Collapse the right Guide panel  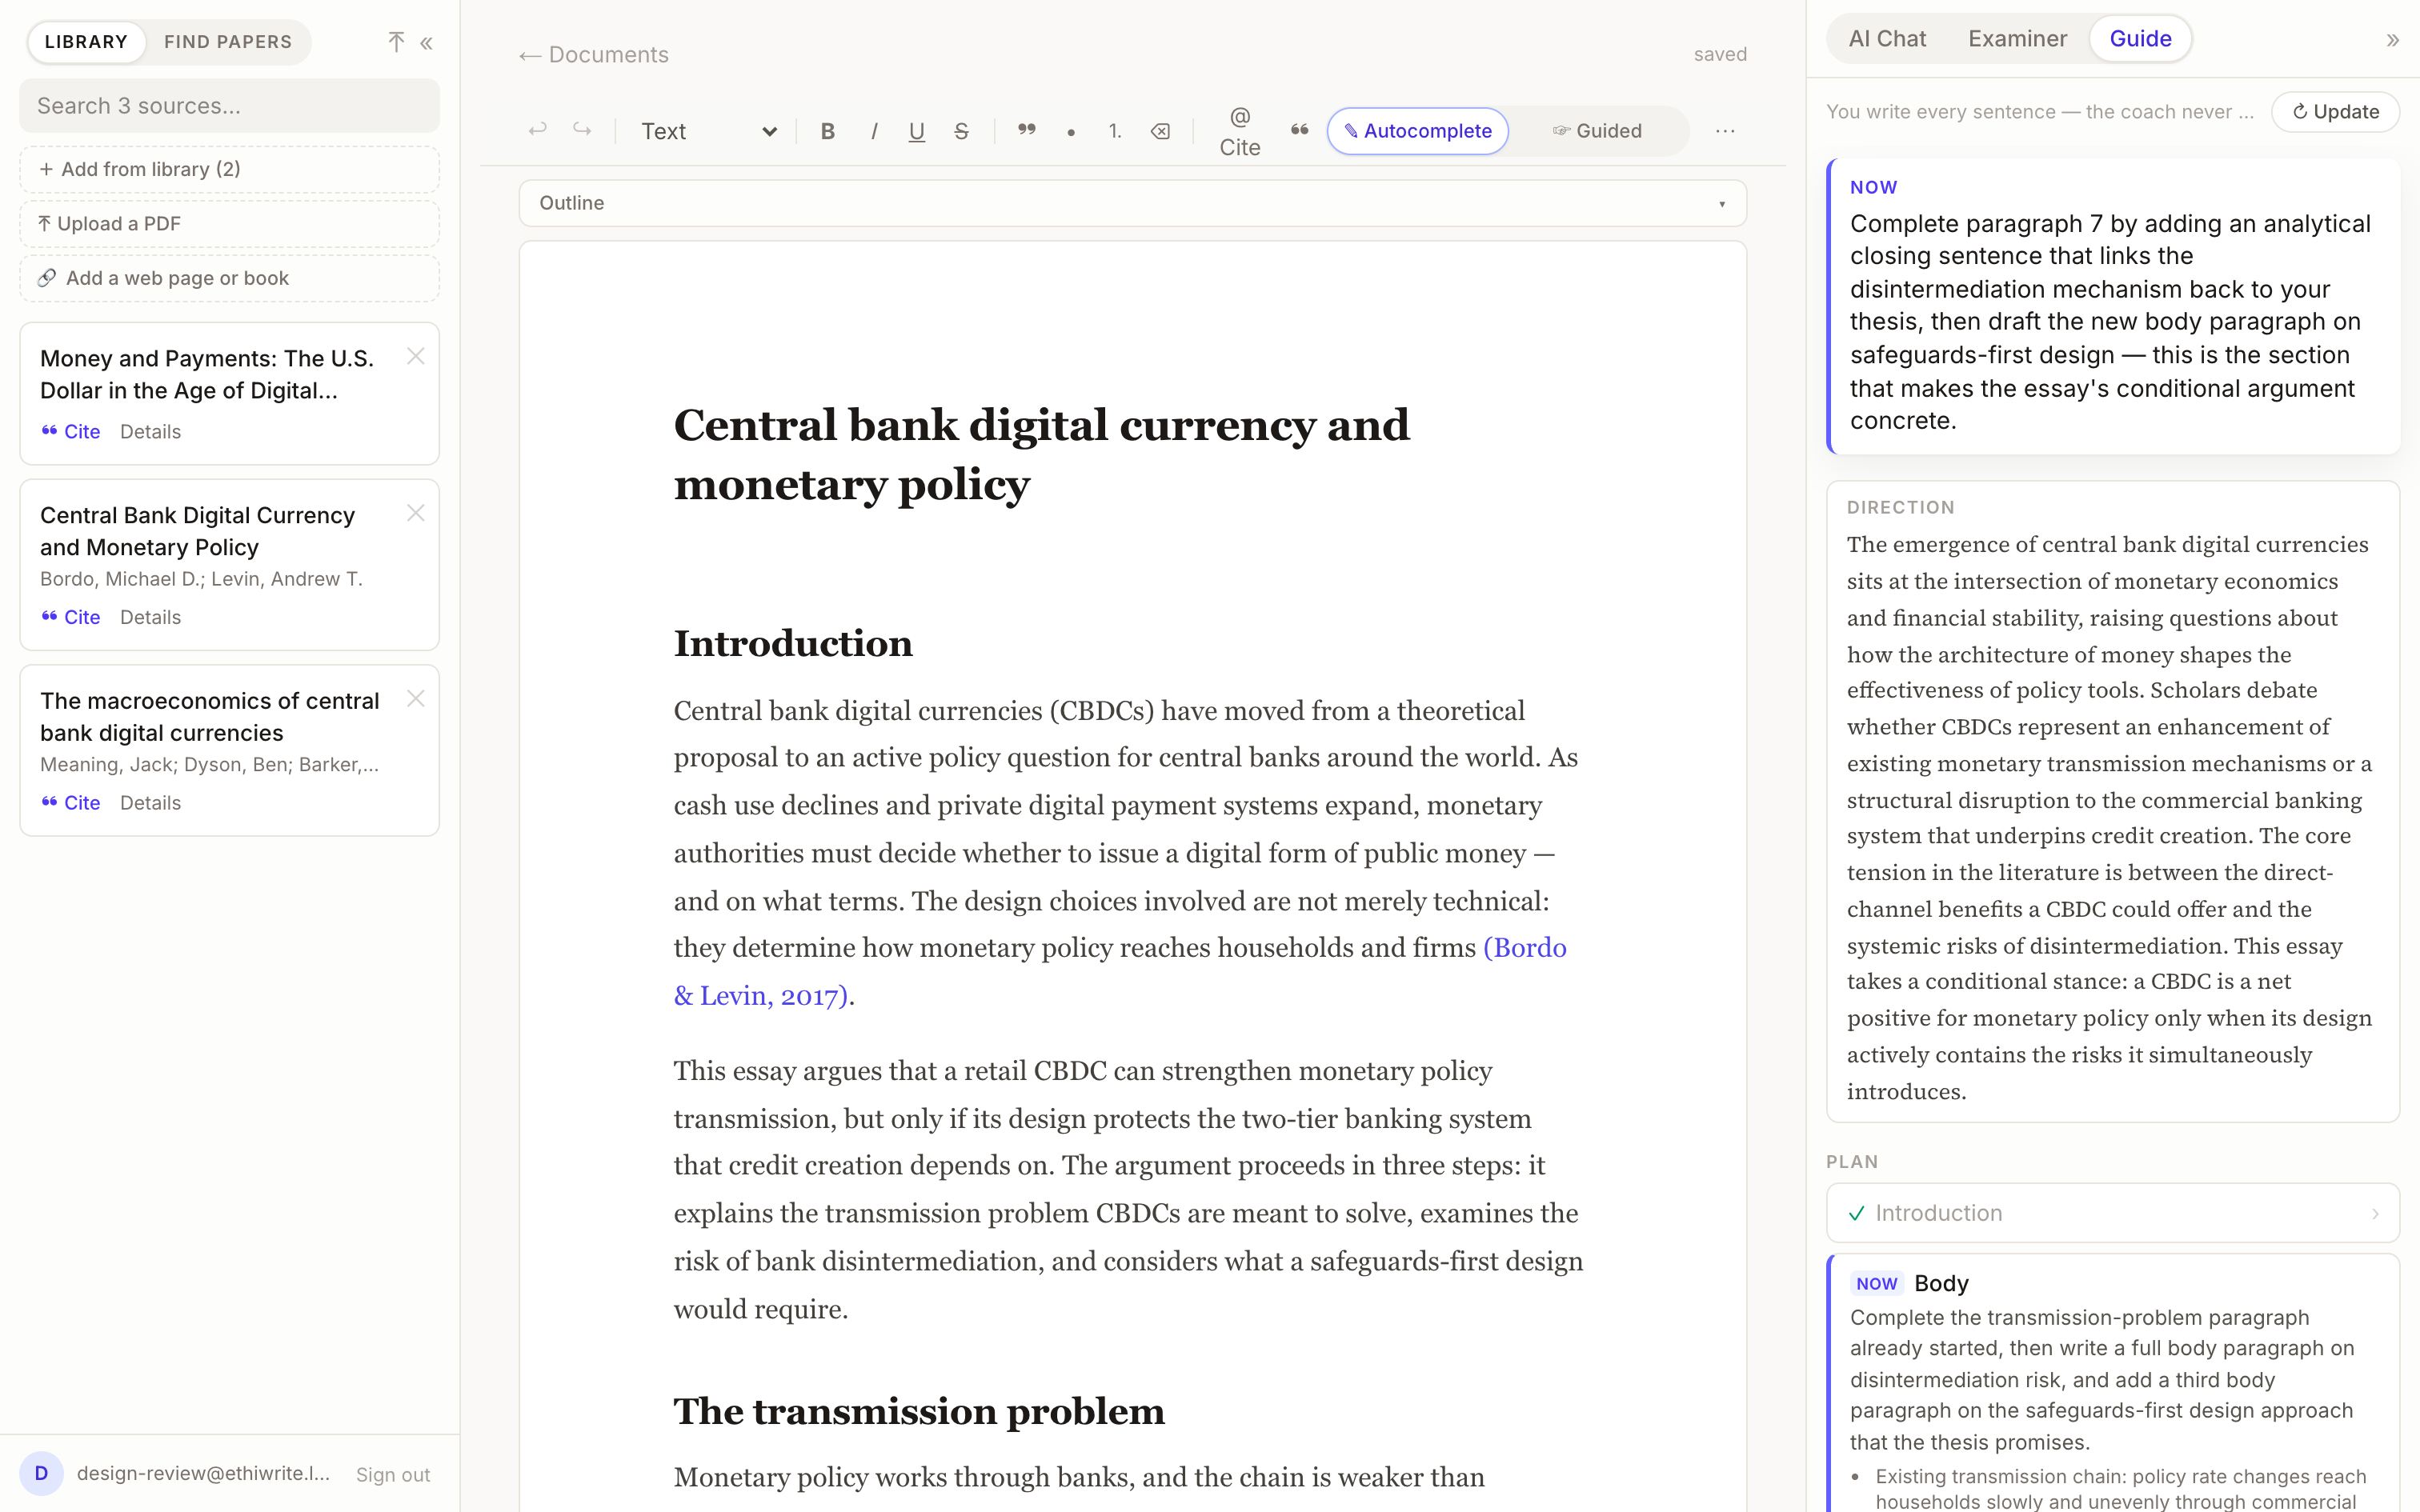[x=2392, y=40]
